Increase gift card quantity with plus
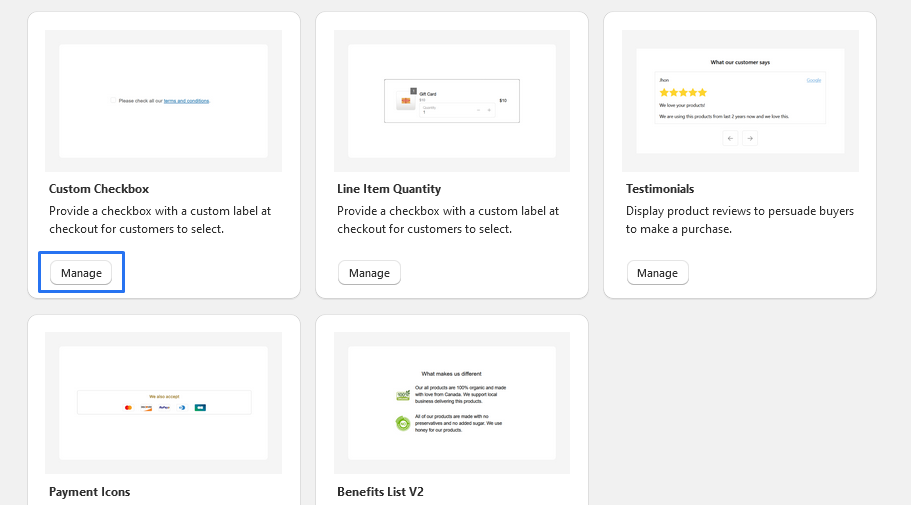This screenshot has width=911, height=505. pyautogui.click(x=489, y=110)
